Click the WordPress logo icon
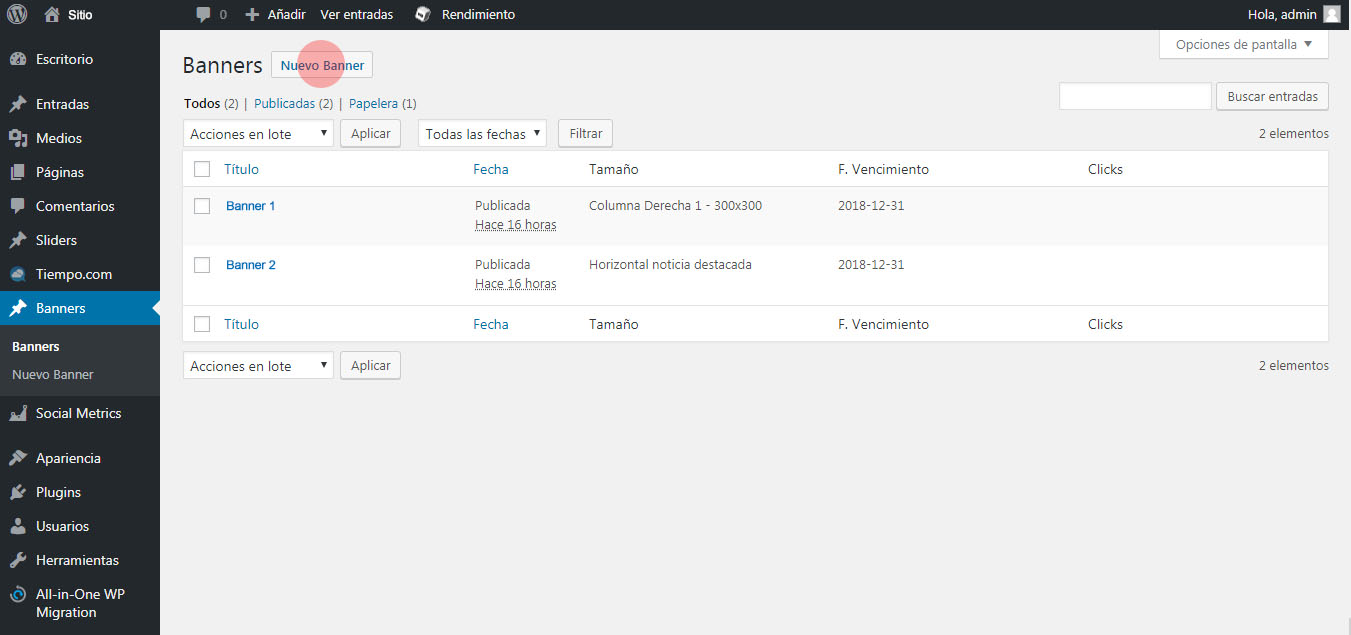 pos(17,14)
